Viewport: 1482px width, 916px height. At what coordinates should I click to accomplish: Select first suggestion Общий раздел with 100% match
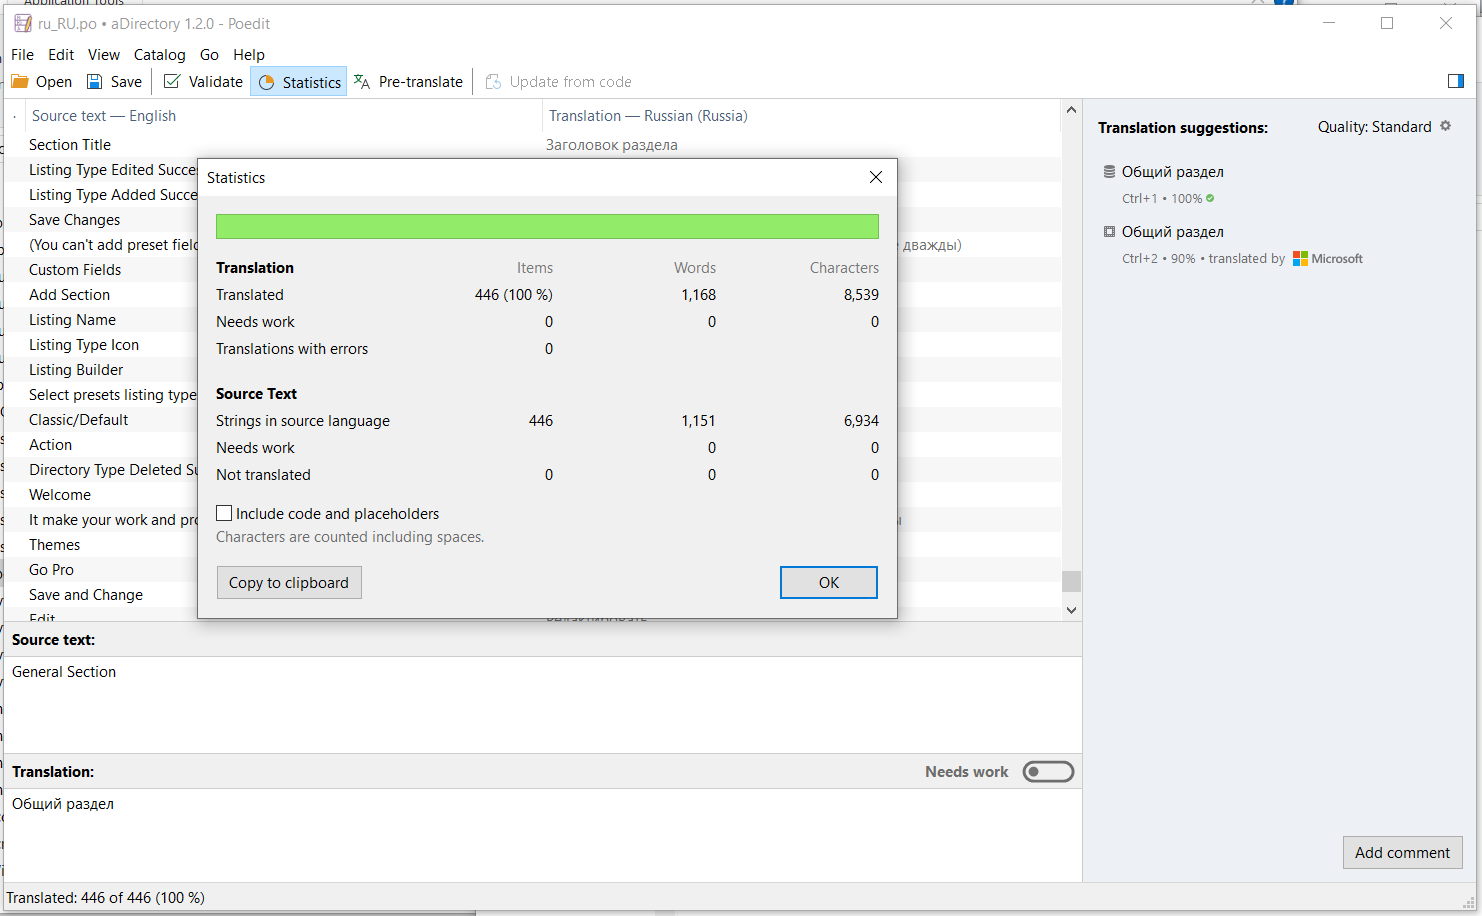[1172, 172]
